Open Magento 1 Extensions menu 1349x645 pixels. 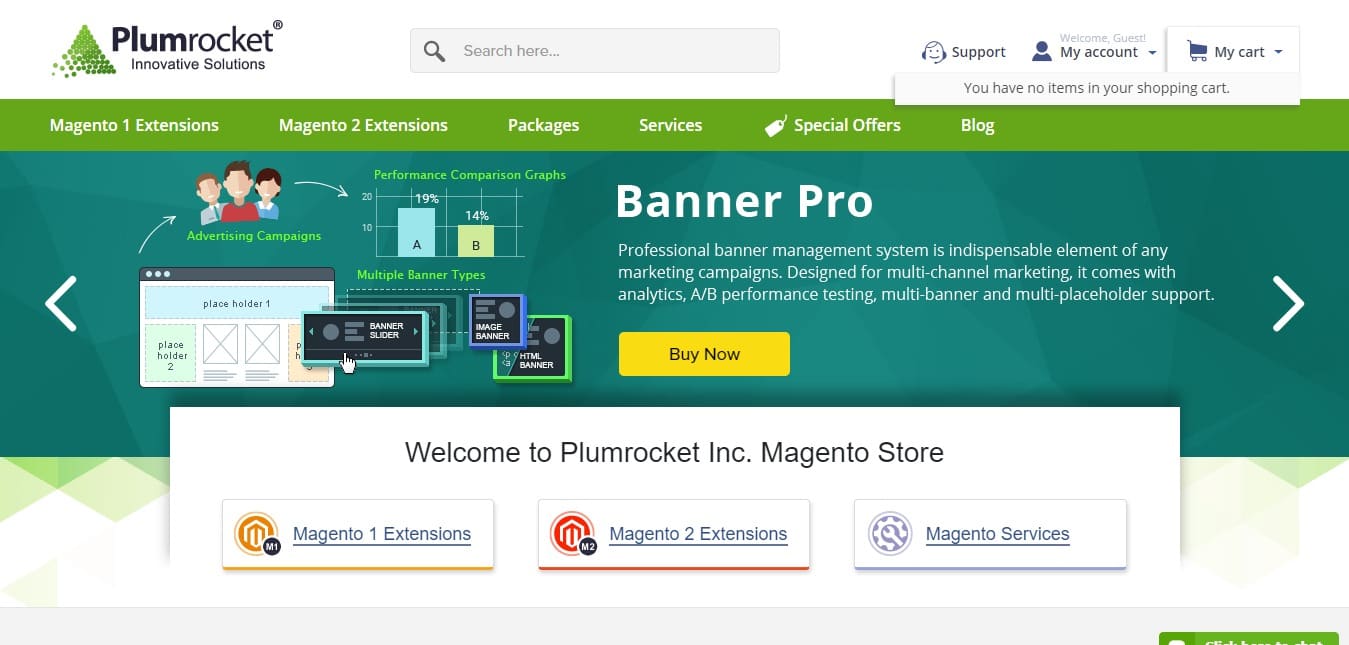(x=134, y=125)
